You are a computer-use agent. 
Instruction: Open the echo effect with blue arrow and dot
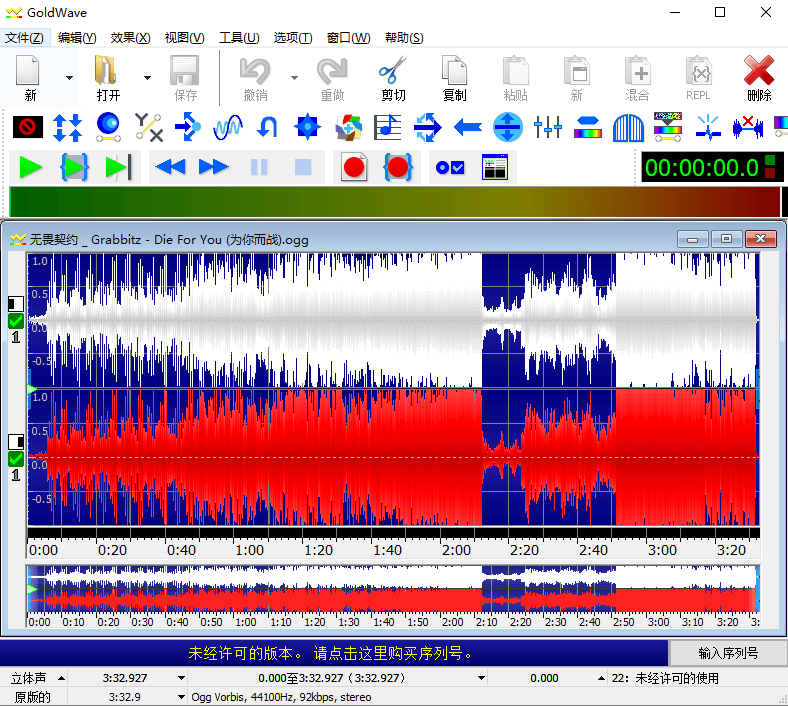click(x=187, y=127)
